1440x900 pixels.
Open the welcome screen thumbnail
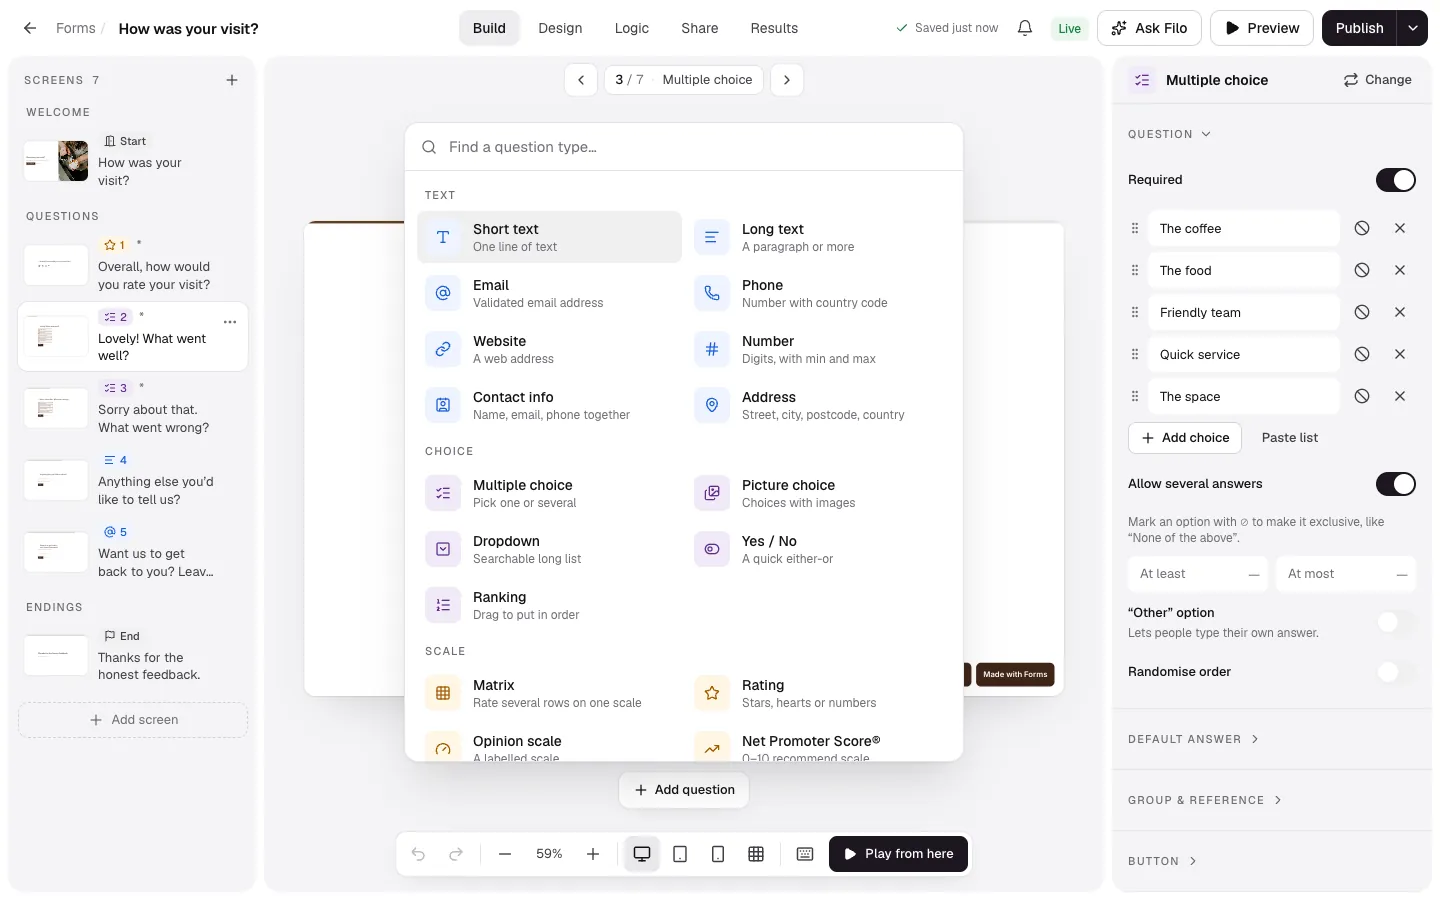(56, 161)
